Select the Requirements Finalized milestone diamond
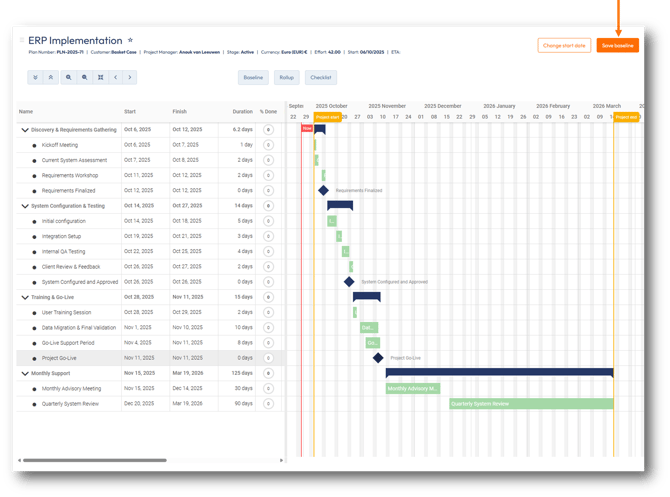This screenshot has height=497, width=670. [323, 190]
